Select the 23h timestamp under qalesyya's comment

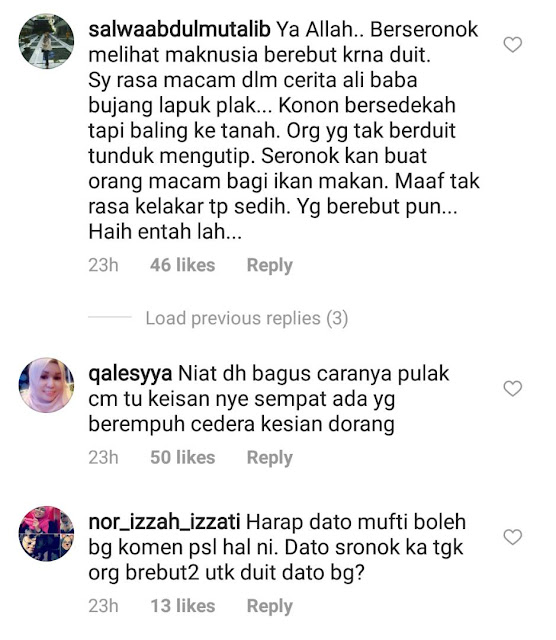pyautogui.click(x=103, y=457)
